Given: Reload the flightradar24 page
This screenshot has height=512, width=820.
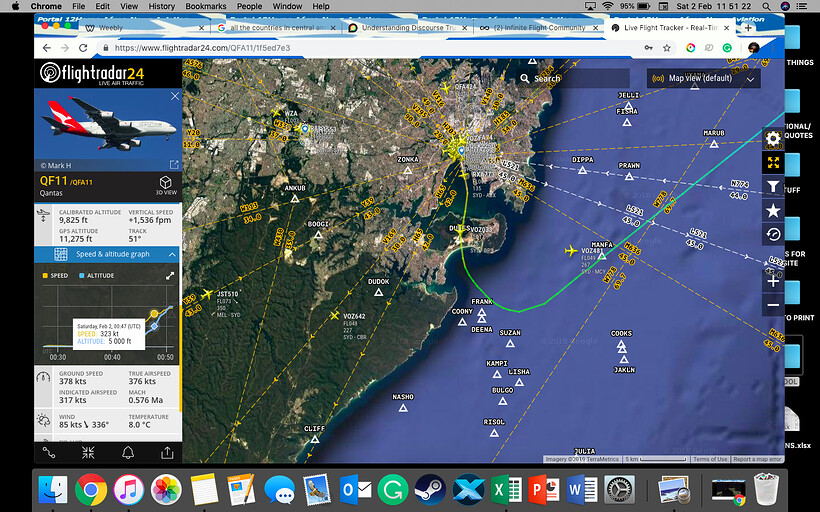Looking at the screenshot, I should pos(83,48).
